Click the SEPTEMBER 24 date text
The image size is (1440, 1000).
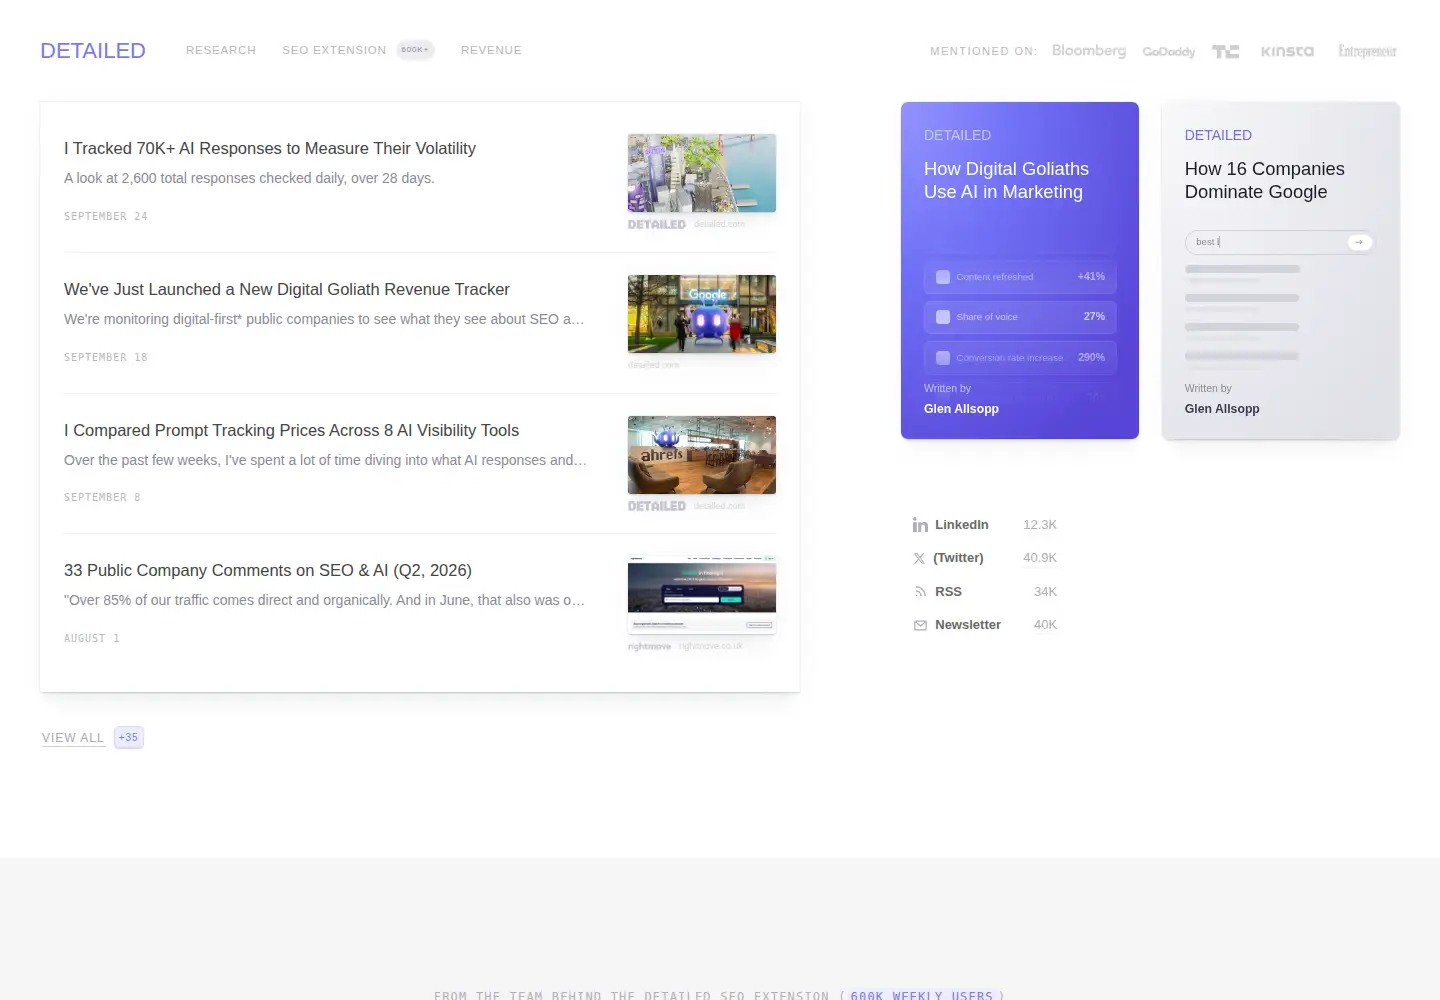tap(106, 216)
